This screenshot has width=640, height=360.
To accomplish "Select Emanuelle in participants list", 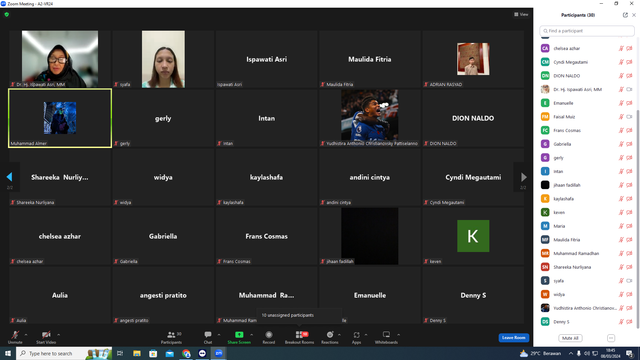I will [x=587, y=103].
